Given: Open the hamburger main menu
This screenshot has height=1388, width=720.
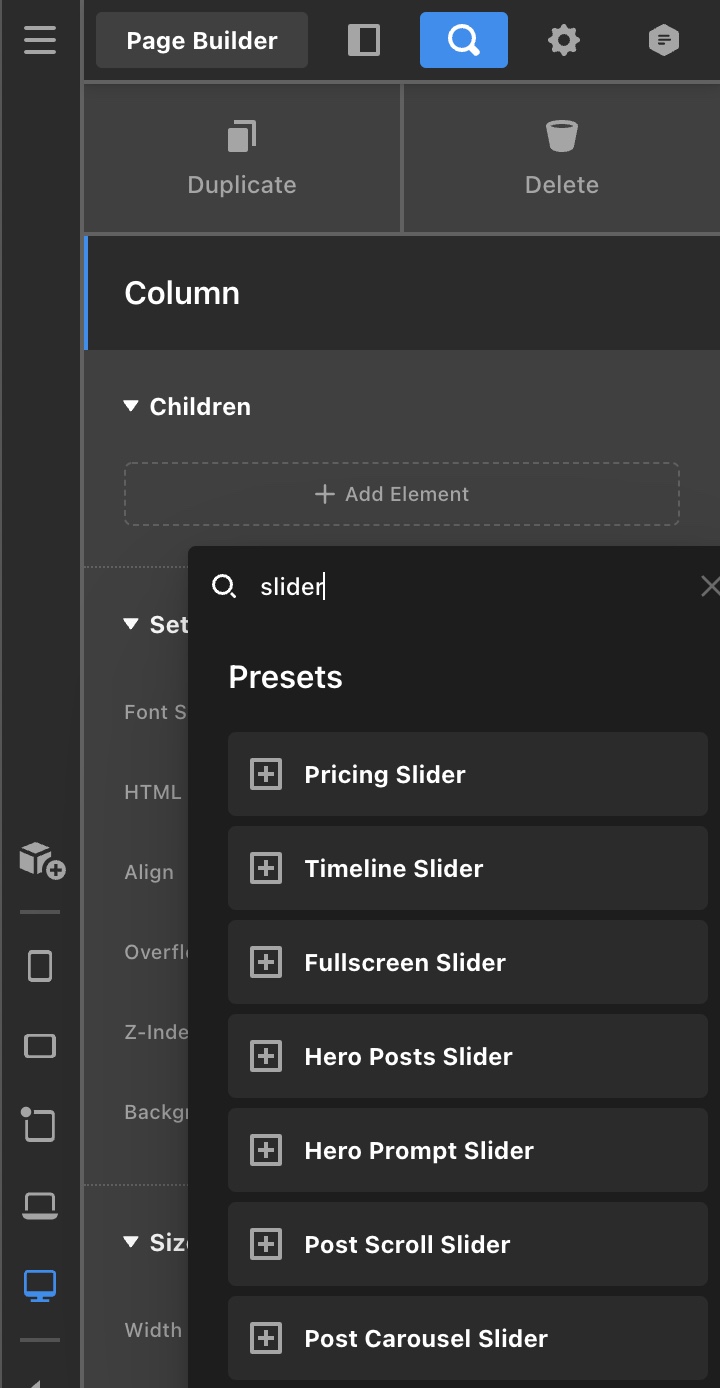Looking at the screenshot, I should [x=40, y=40].
